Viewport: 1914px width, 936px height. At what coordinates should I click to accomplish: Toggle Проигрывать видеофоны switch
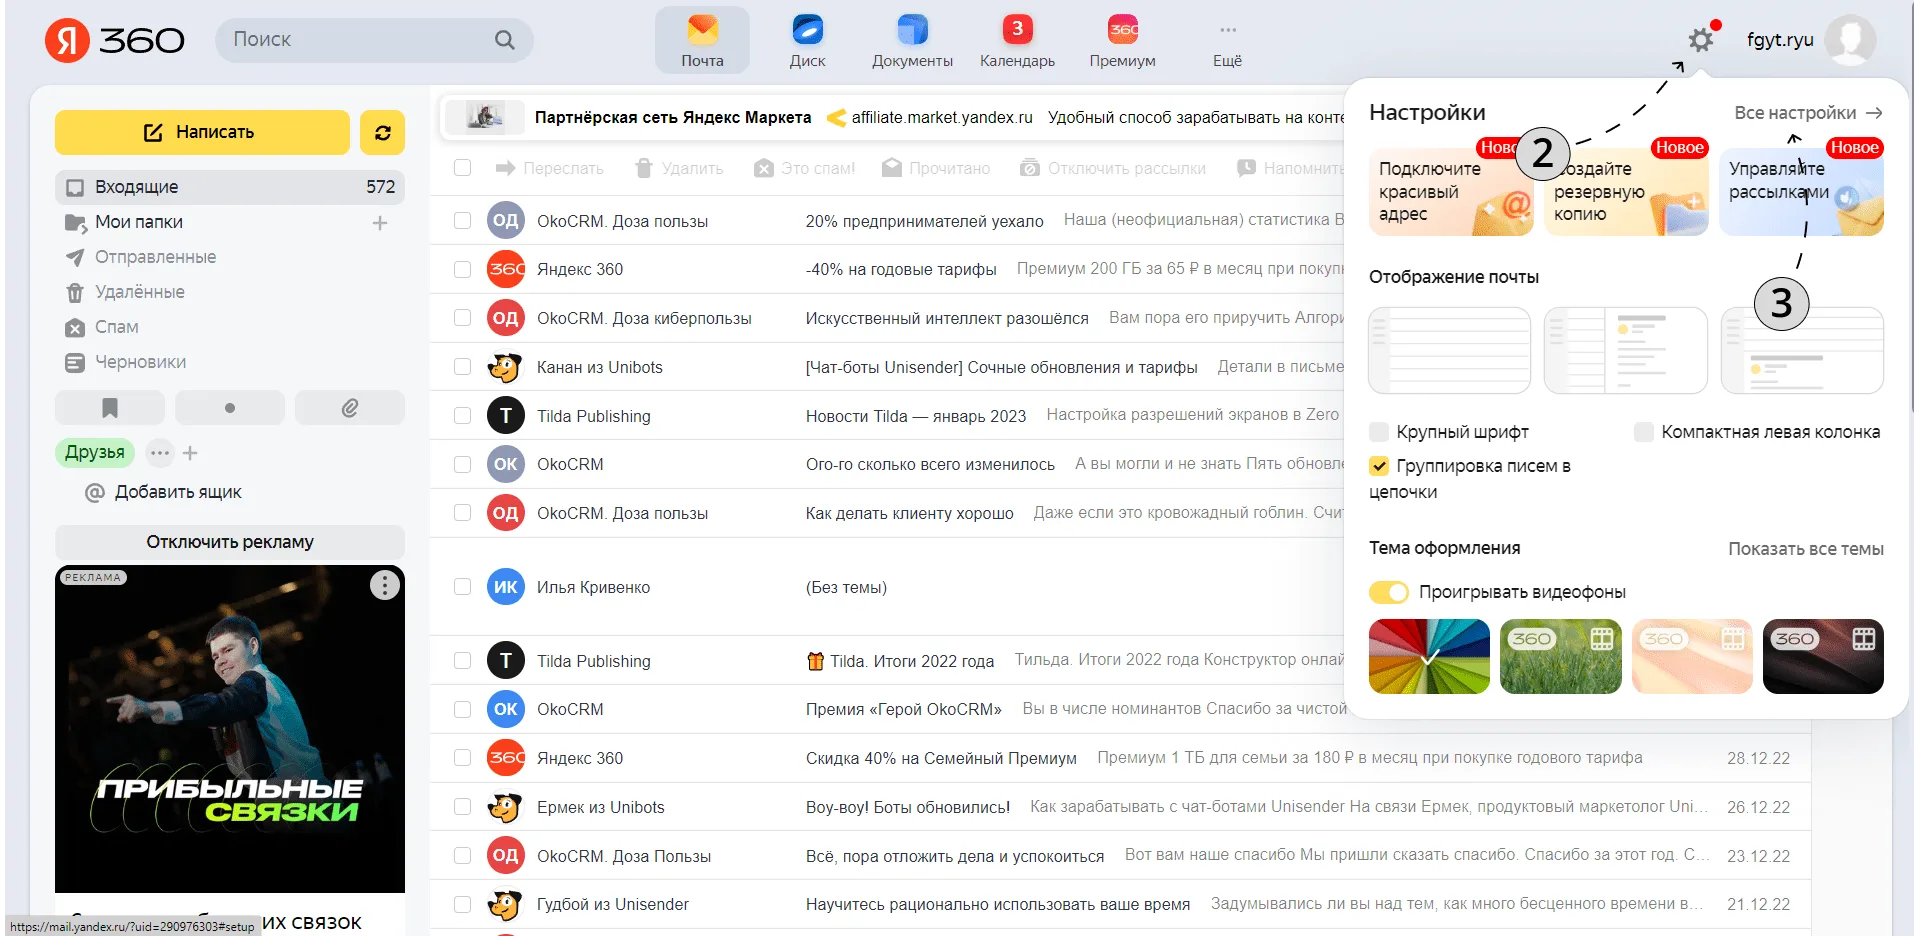1389,592
